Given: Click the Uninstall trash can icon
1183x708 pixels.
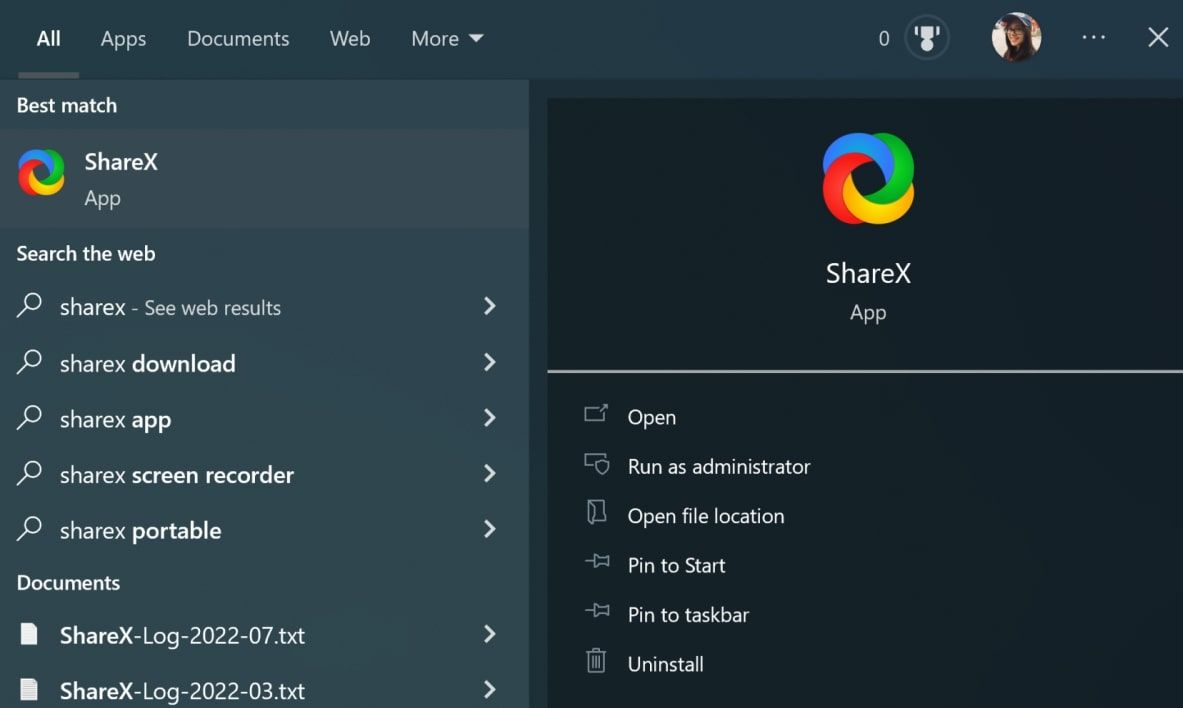Looking at the screenshot, I should pyautogui.click(x=597, y=663).
